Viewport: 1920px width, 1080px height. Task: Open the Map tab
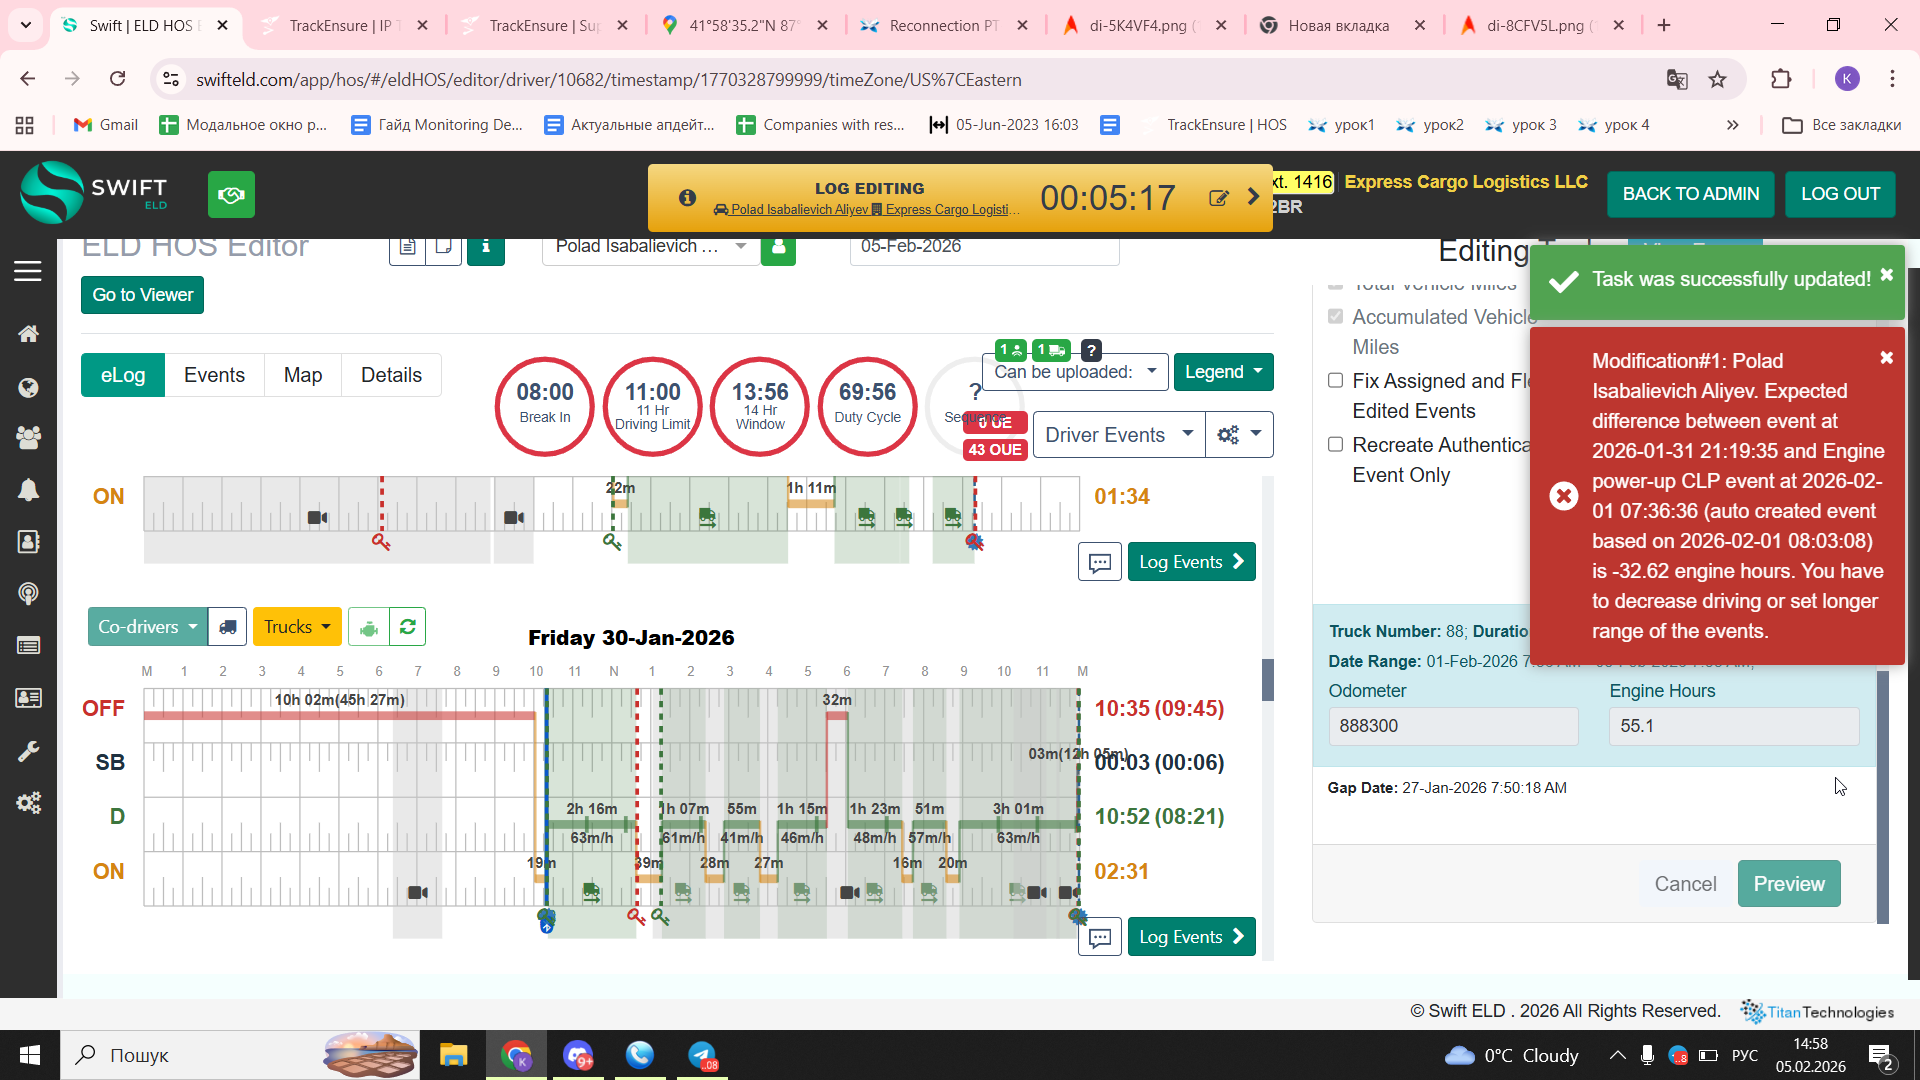[302, 375]
